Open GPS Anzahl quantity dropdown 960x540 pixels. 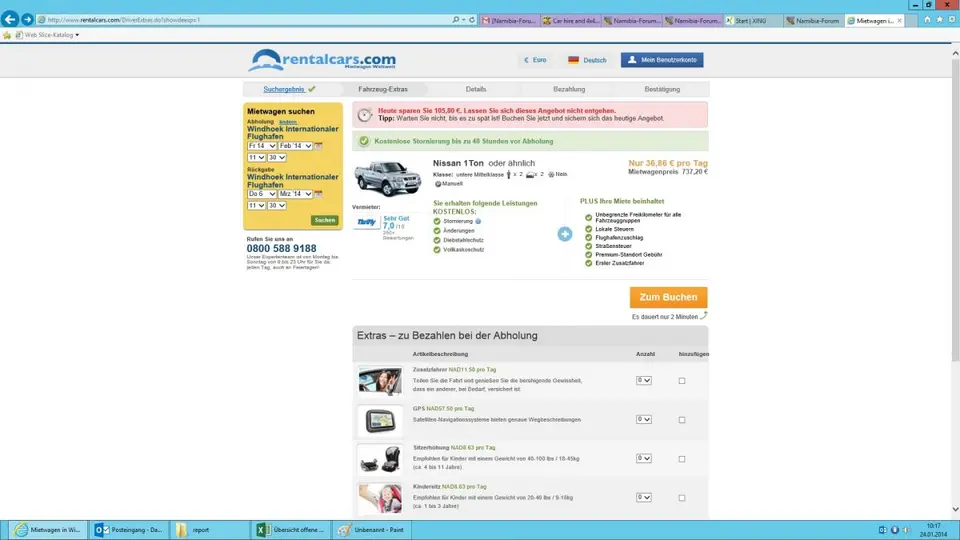click(643, 419)
